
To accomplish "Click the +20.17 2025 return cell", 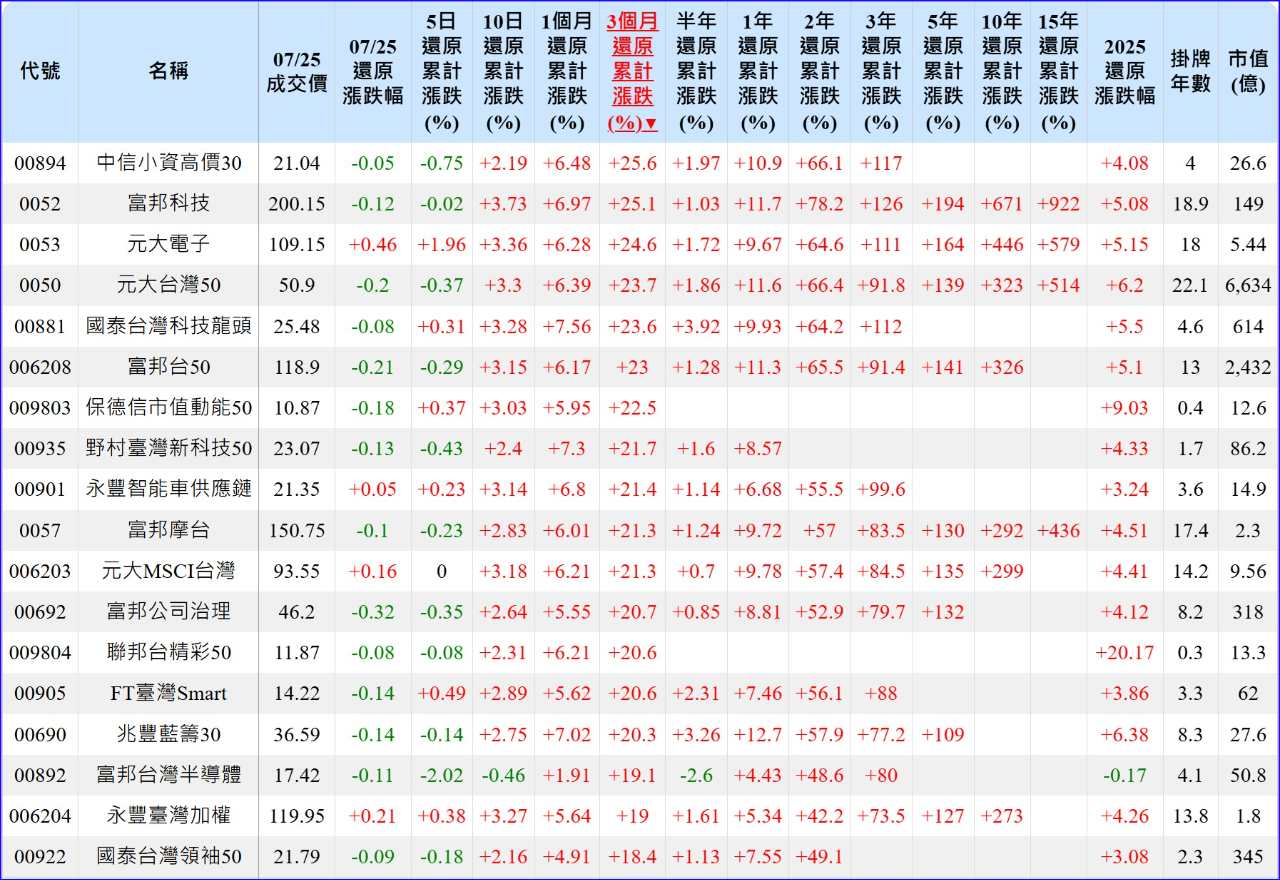I will 1125,653.
